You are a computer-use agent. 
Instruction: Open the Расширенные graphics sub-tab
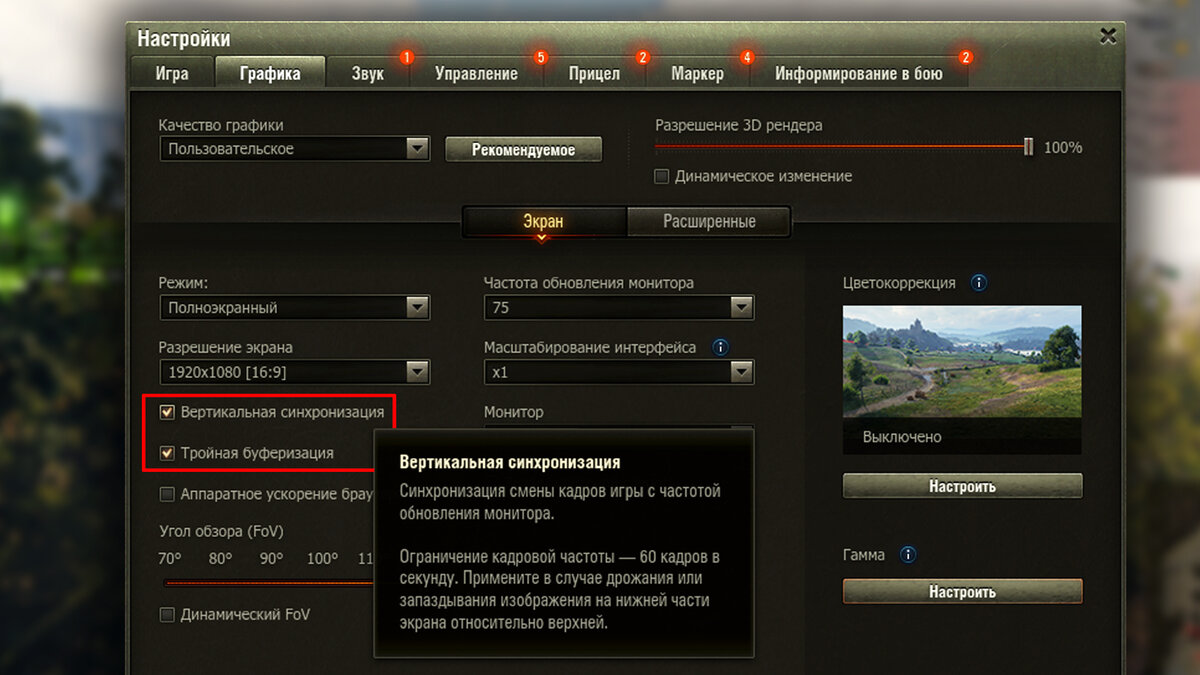click(709, 221)
